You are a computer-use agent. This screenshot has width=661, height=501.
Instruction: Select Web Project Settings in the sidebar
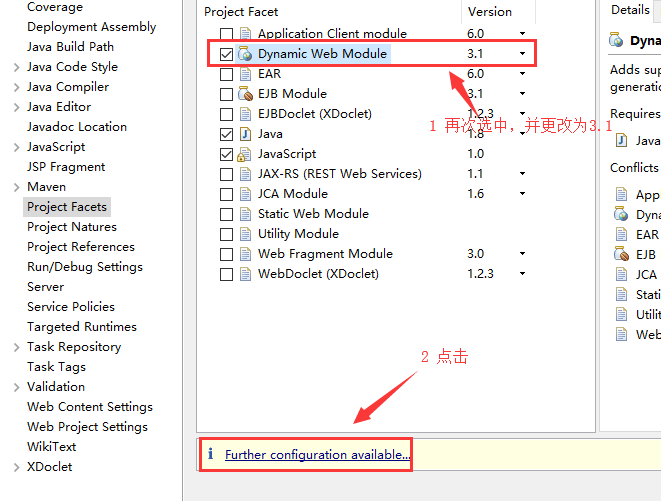[87, 427]
